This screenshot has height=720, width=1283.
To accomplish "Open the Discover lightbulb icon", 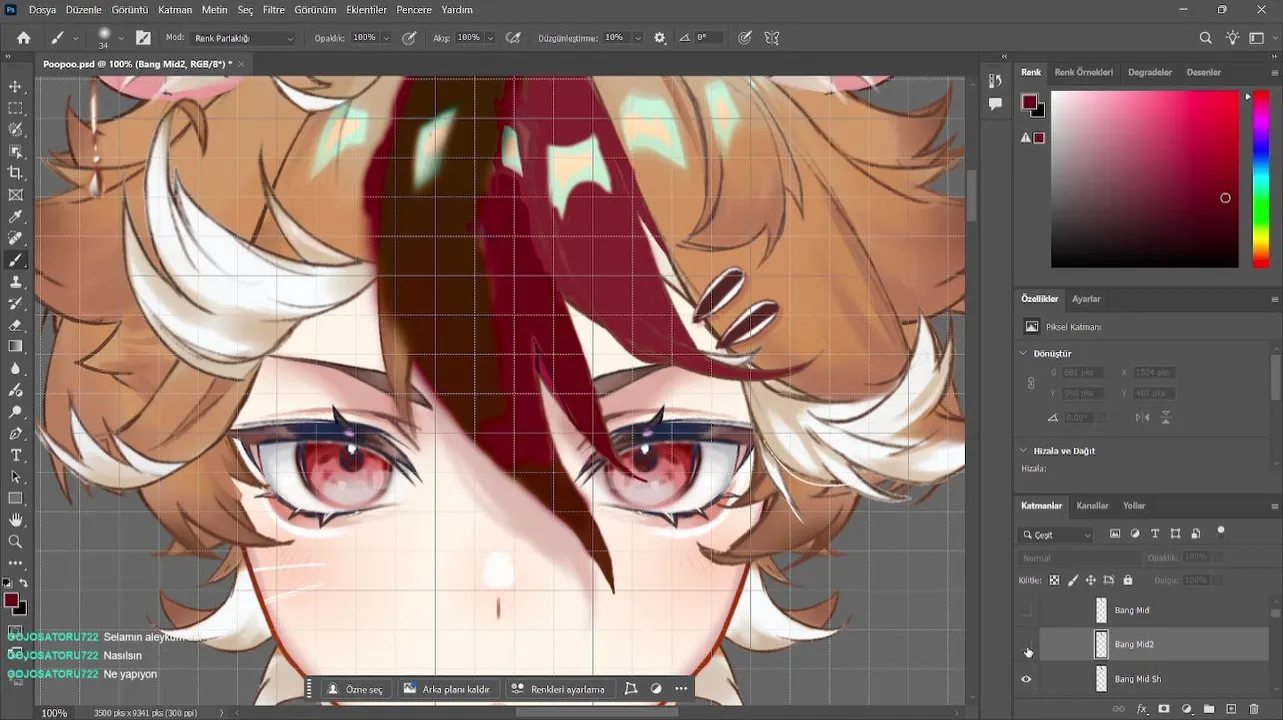I will tap(1232, 38).
